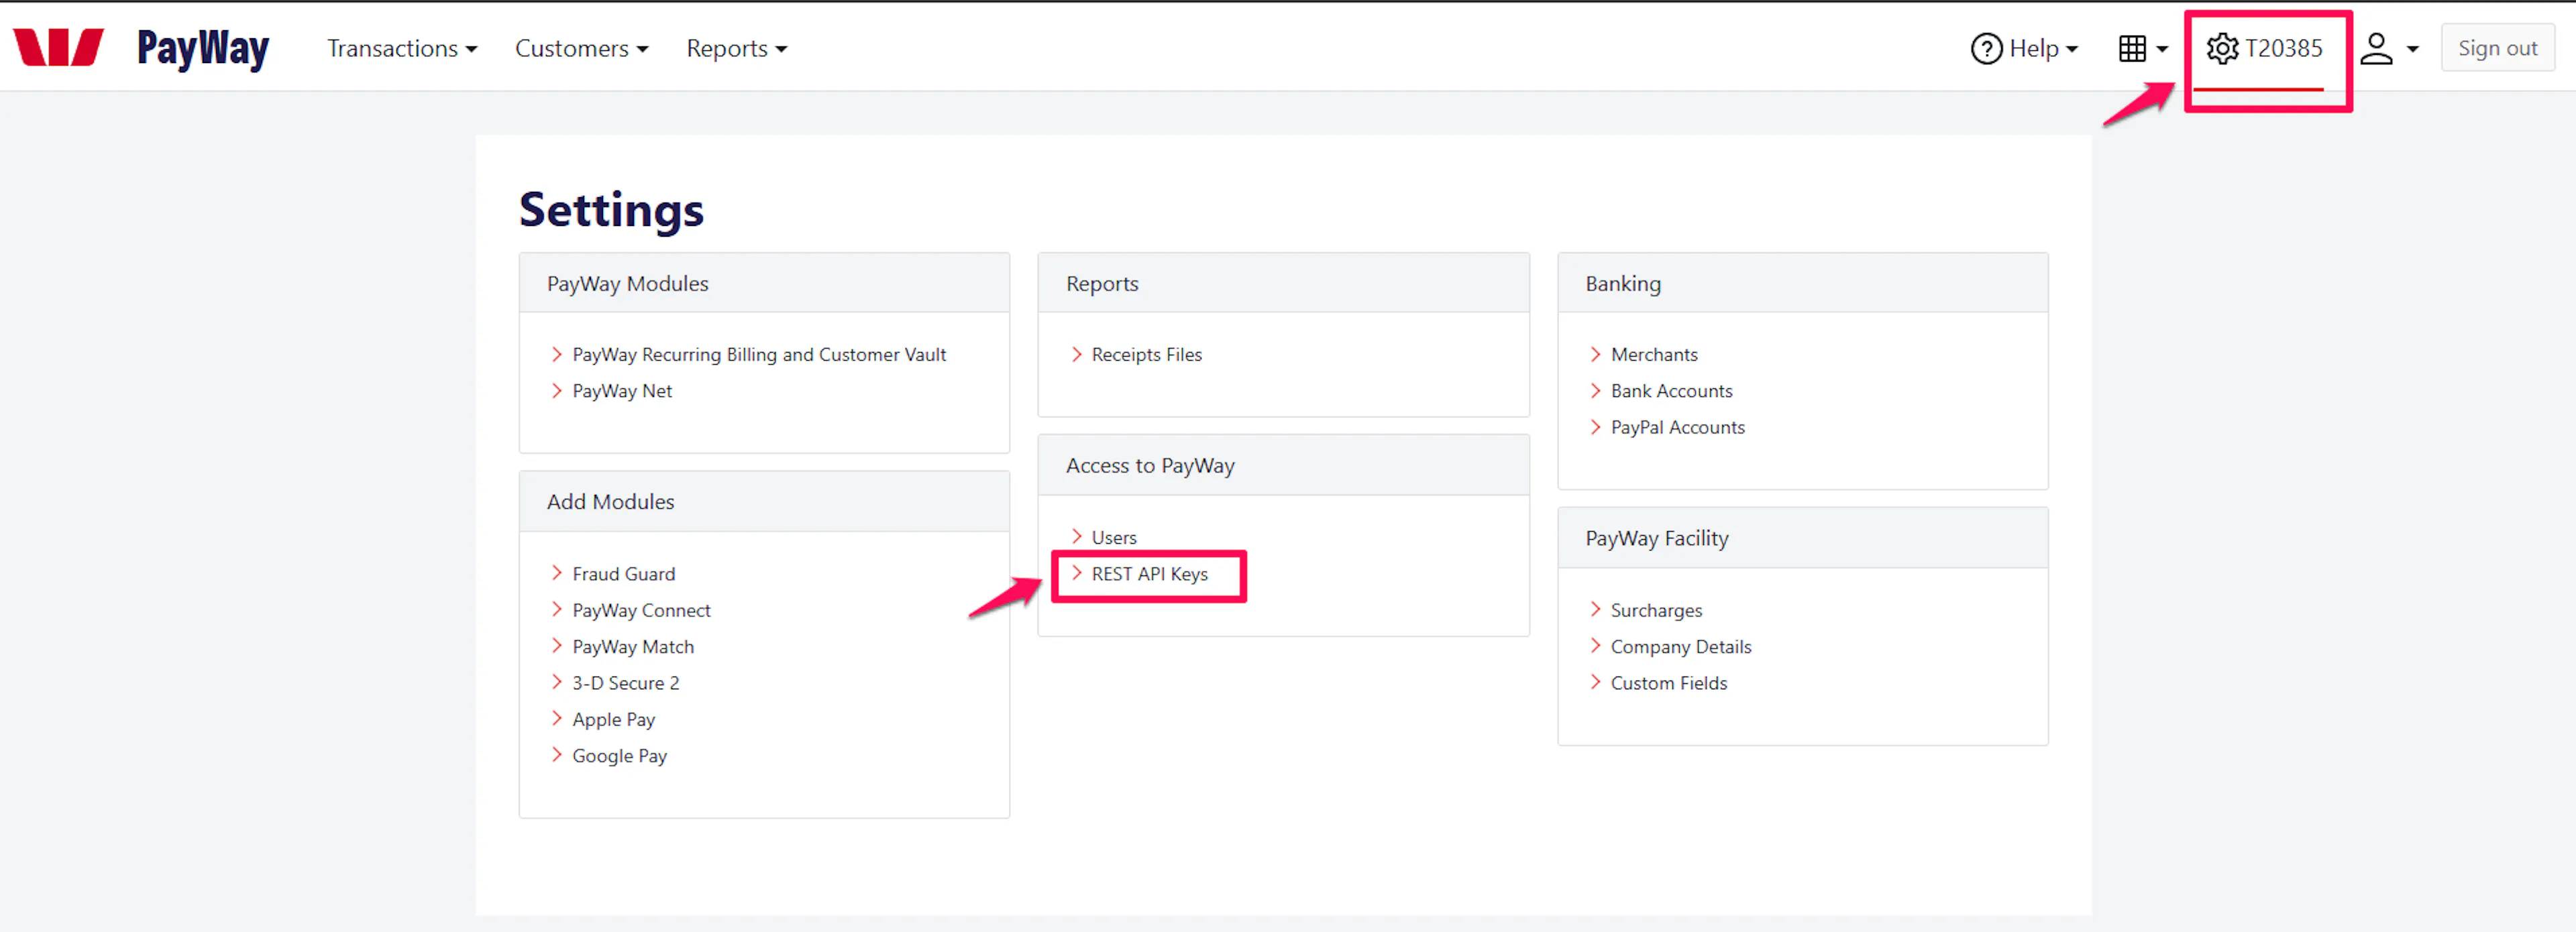
Task: Click the chevron next to Google Pay
Action: click(x=557, y=755)
